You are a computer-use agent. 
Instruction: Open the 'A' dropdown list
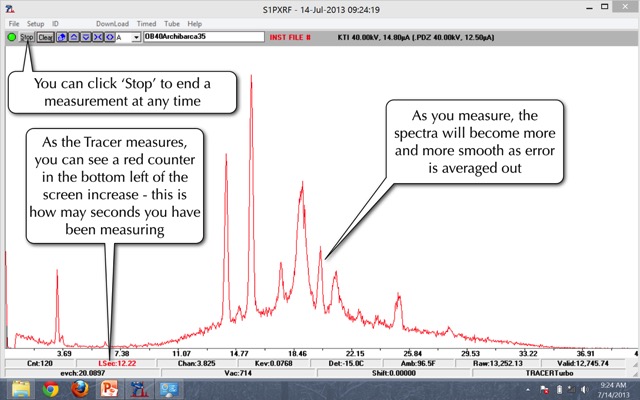pos(134,37)
